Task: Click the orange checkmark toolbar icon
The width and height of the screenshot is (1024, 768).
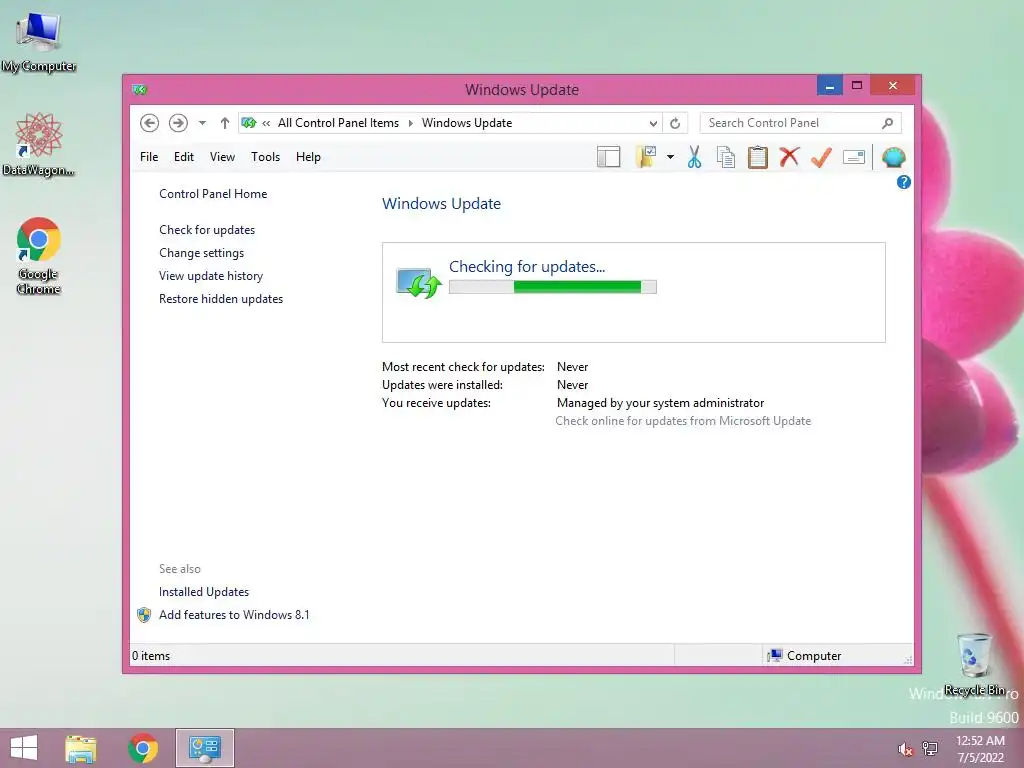Action: coord(822,157)
